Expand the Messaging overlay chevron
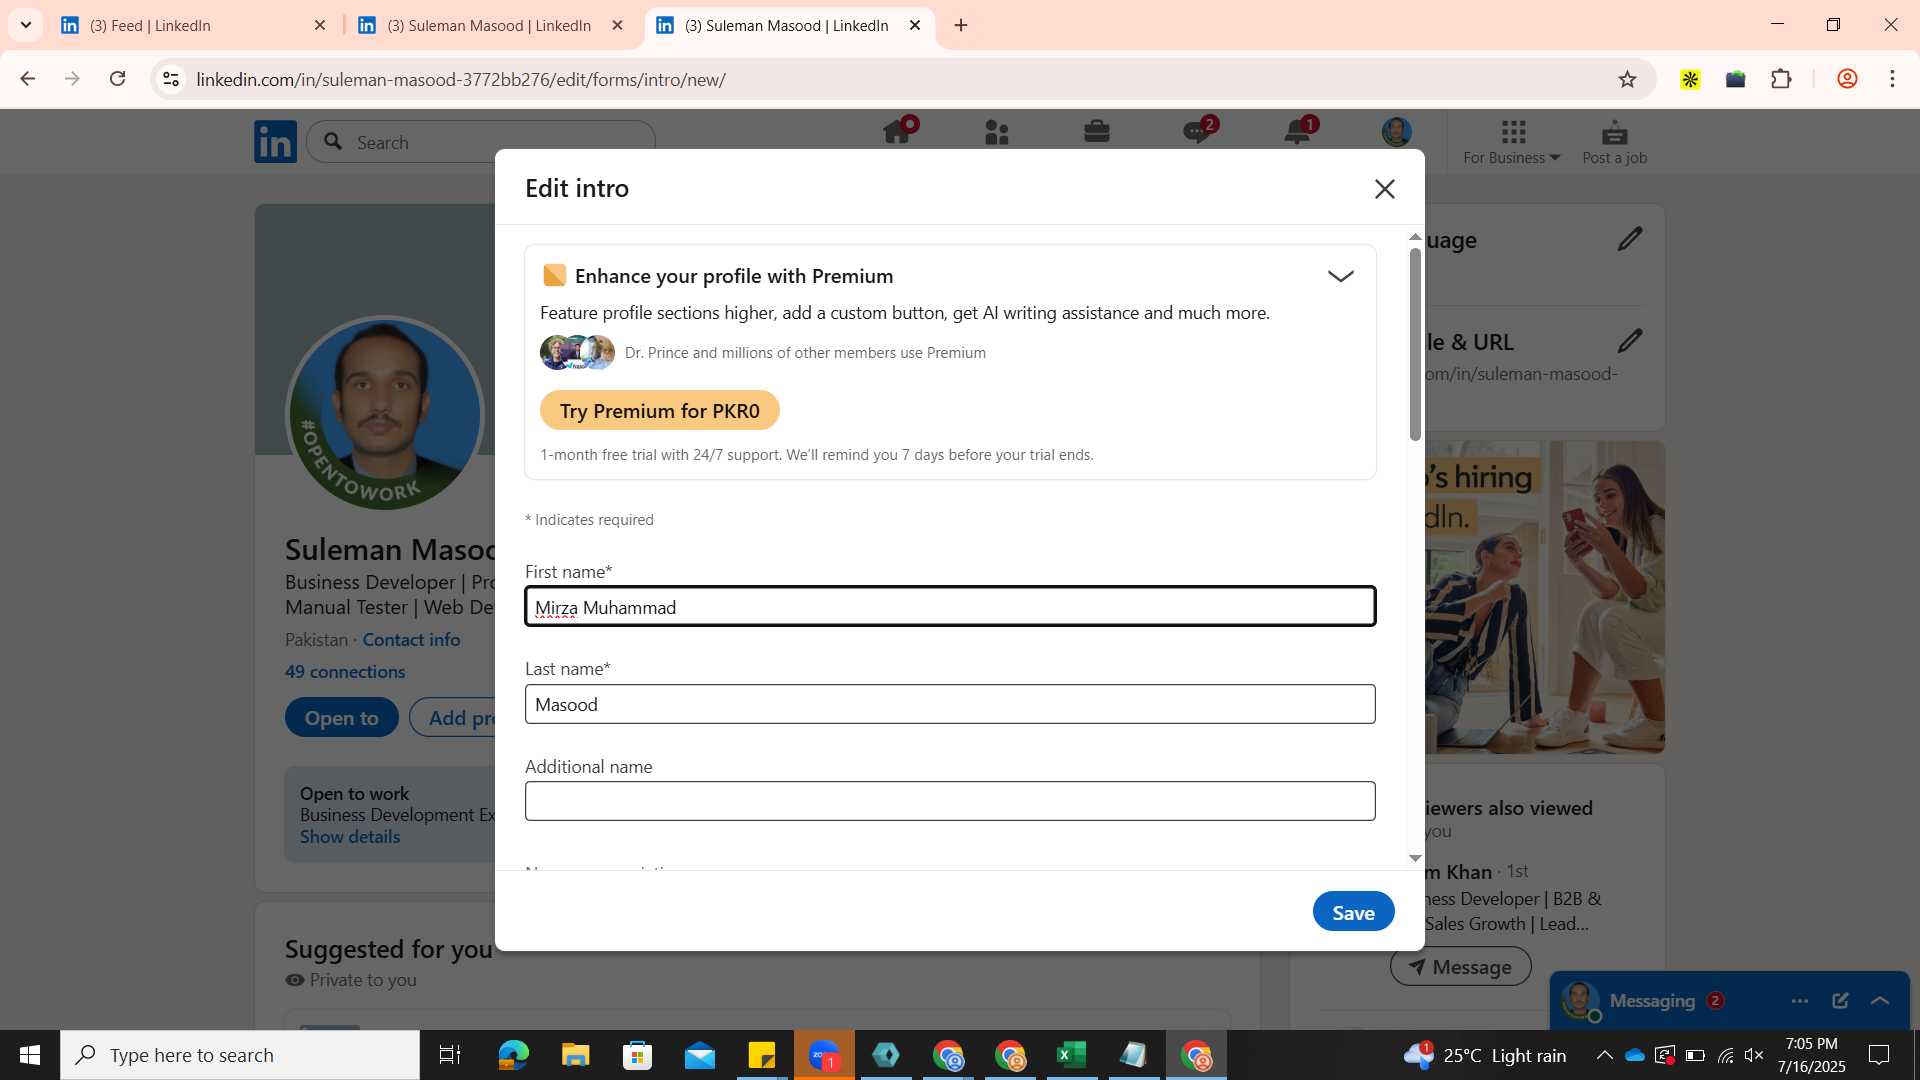This screenshot has width=1920, height=1080. point(1880,1001)
